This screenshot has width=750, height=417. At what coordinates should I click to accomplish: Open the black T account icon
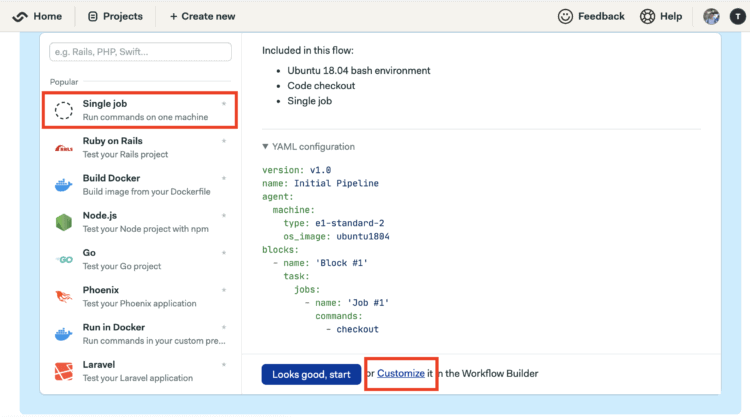738,16
